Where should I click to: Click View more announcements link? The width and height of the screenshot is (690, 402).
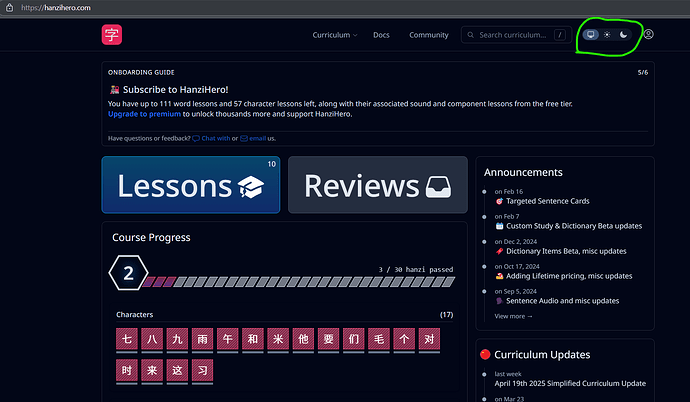(513, 316)
